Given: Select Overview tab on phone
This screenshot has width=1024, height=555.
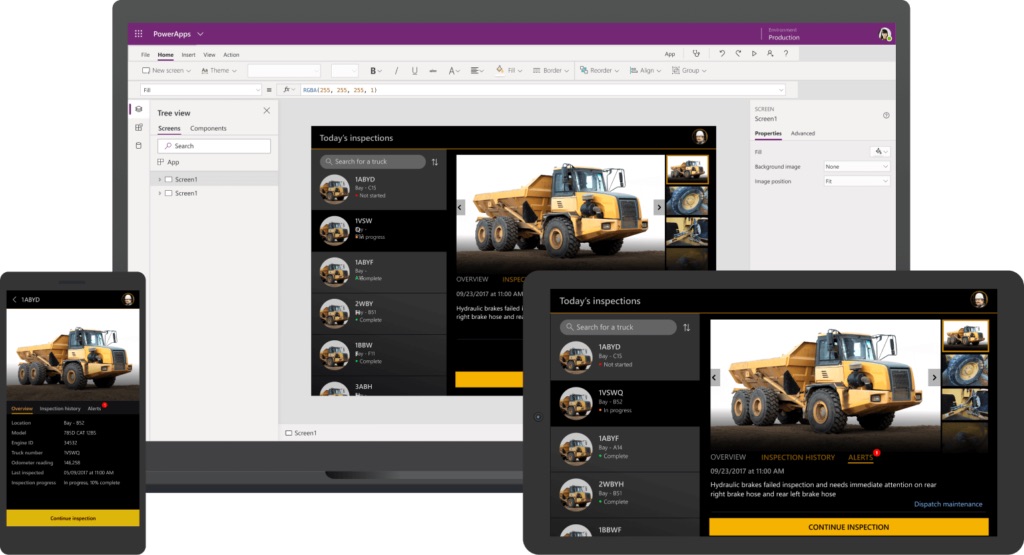Looking at the screenshot, I should coord(22,409).
